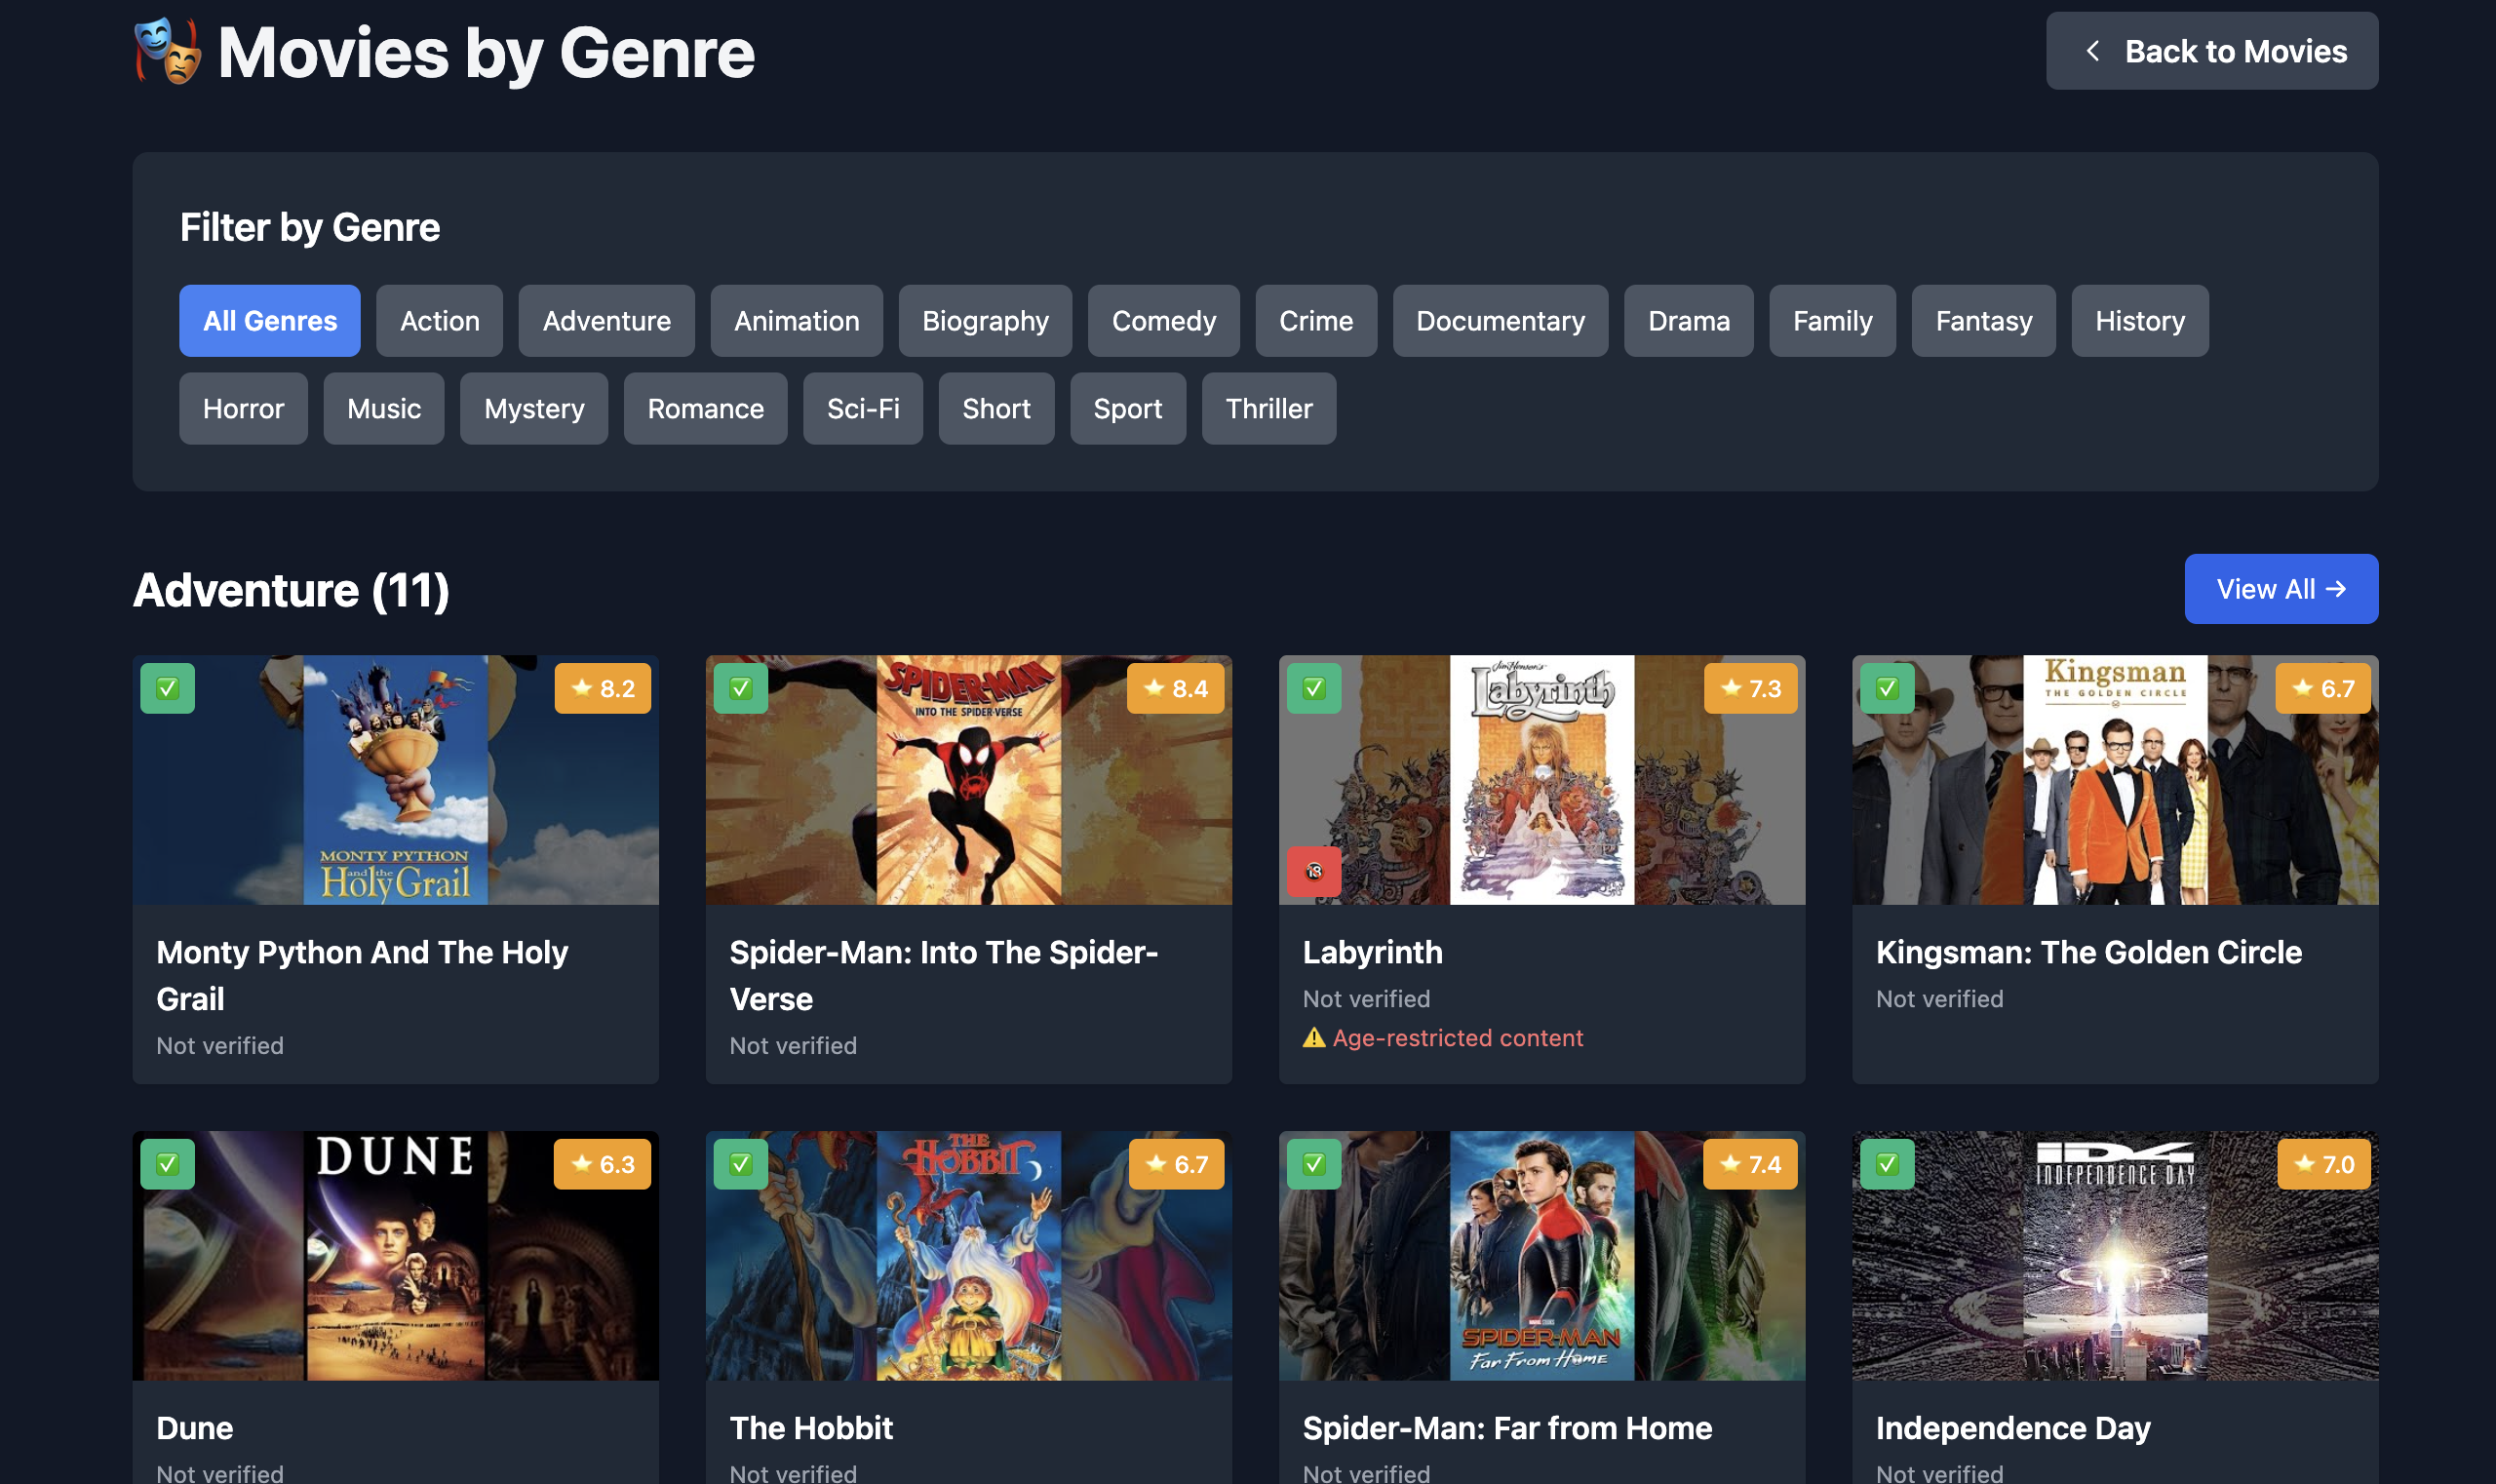This screenshot has height=1484, width=2496.
Task: Click the green check badge on Dune card
Action: (168, 1164)
